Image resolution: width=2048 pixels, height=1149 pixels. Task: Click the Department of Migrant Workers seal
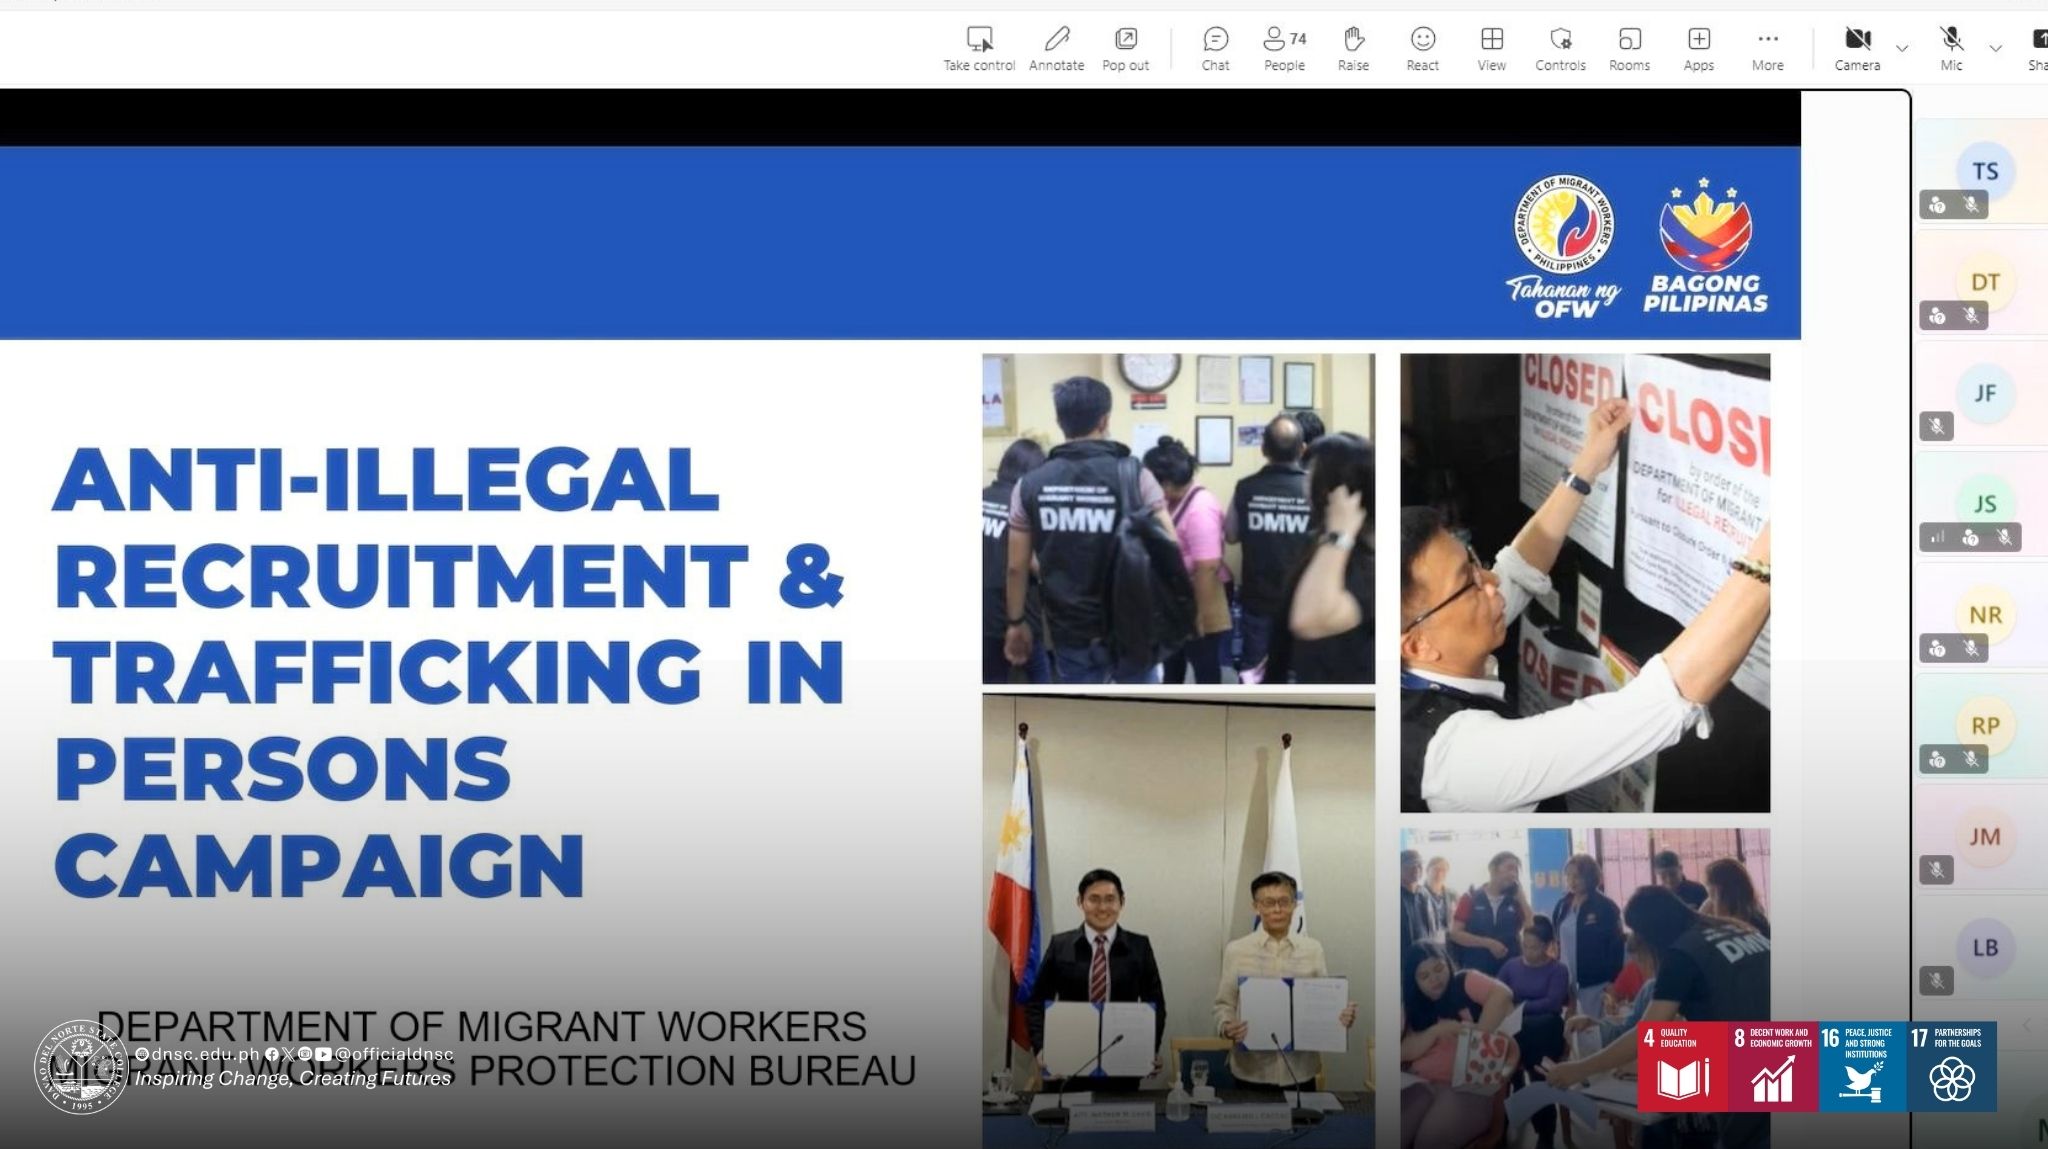[1564, 225]
